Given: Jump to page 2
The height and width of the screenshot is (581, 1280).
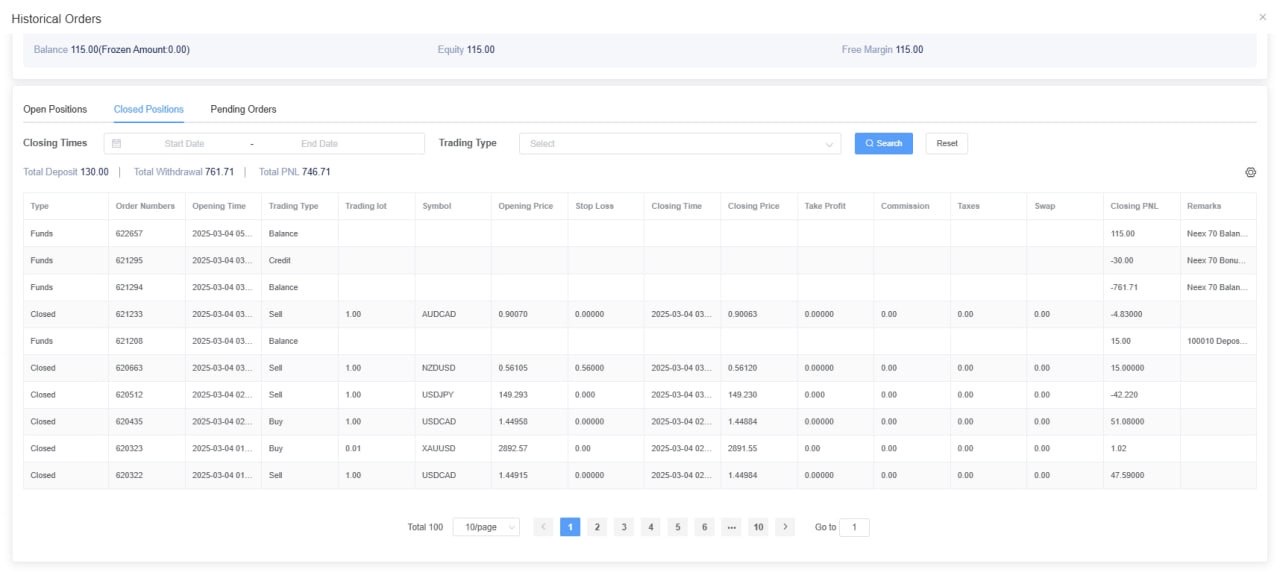Looking at the screenshot, I should pos(597,527).
